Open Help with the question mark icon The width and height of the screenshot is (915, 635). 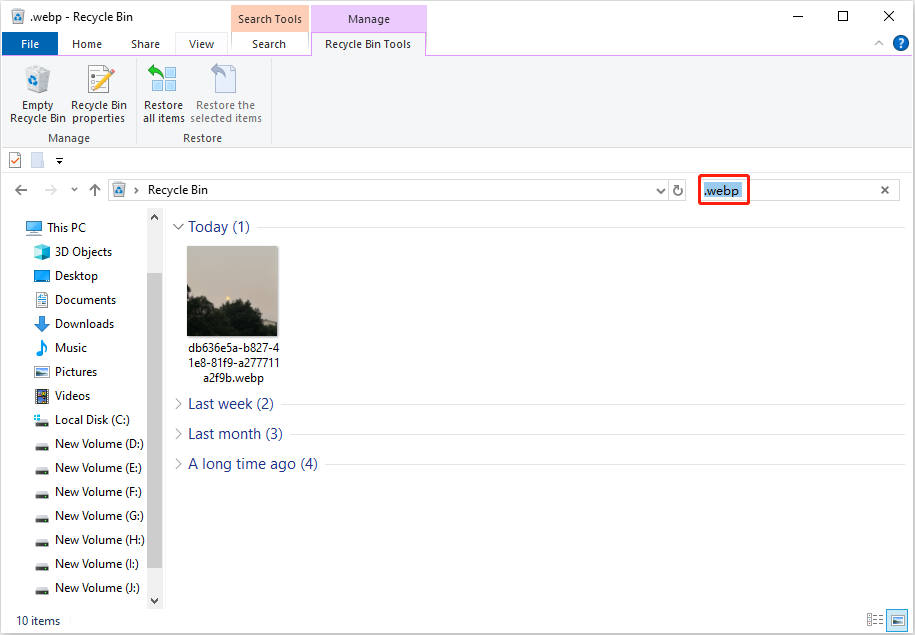pos(901,43)
